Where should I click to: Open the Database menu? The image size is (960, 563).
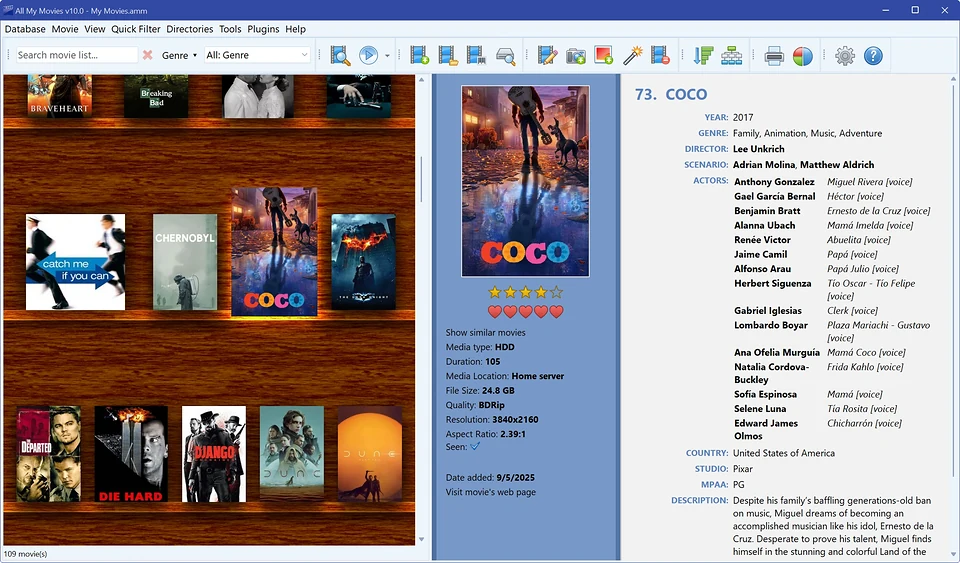tap(25, 29)
